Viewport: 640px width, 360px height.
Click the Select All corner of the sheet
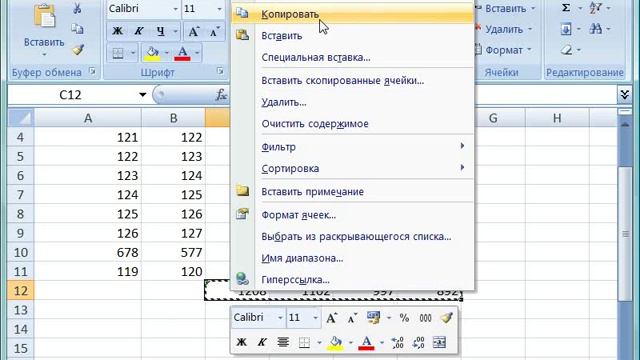[21, 118]
